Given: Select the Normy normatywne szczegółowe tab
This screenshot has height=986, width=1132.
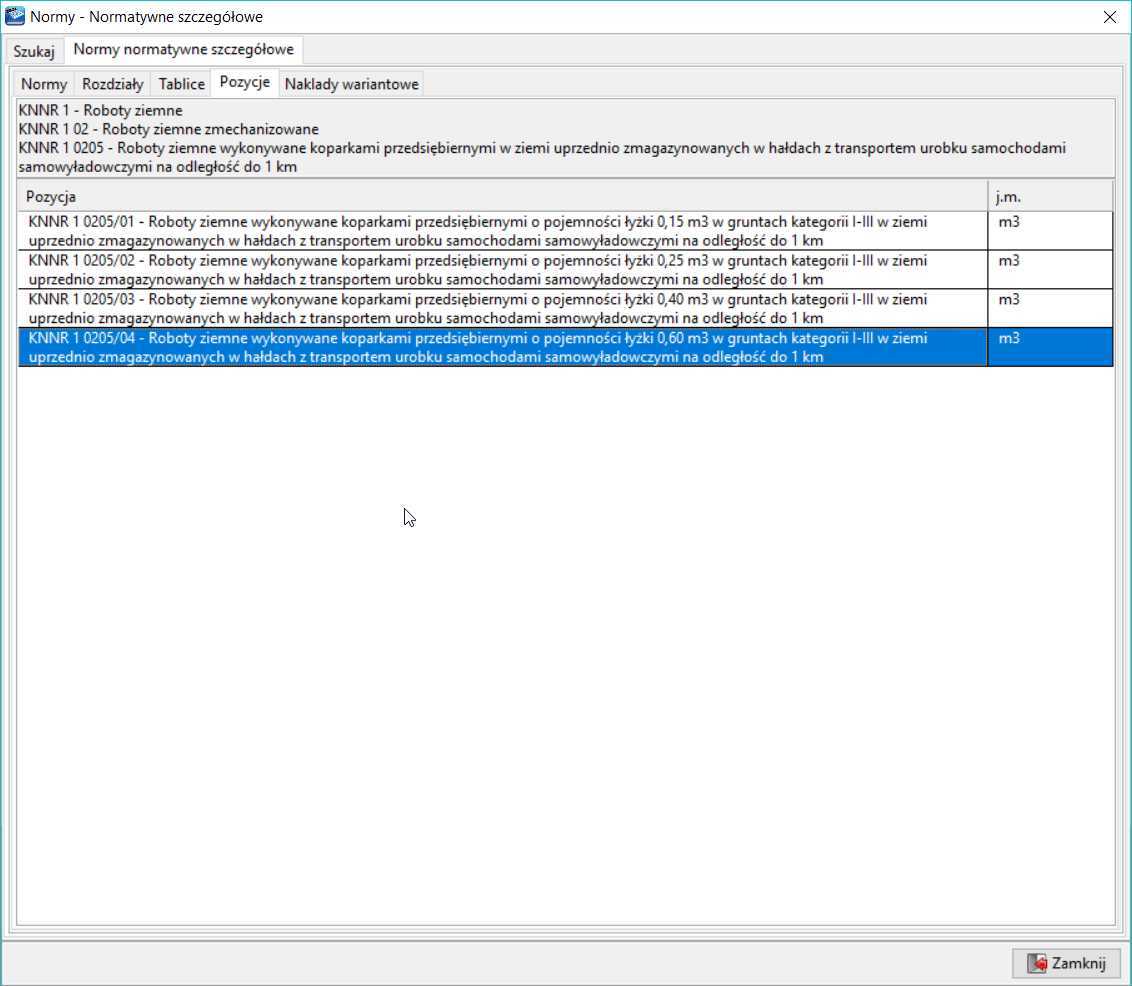Looking at the screenshot, I should pyautogui.click(x=183, y=49).
